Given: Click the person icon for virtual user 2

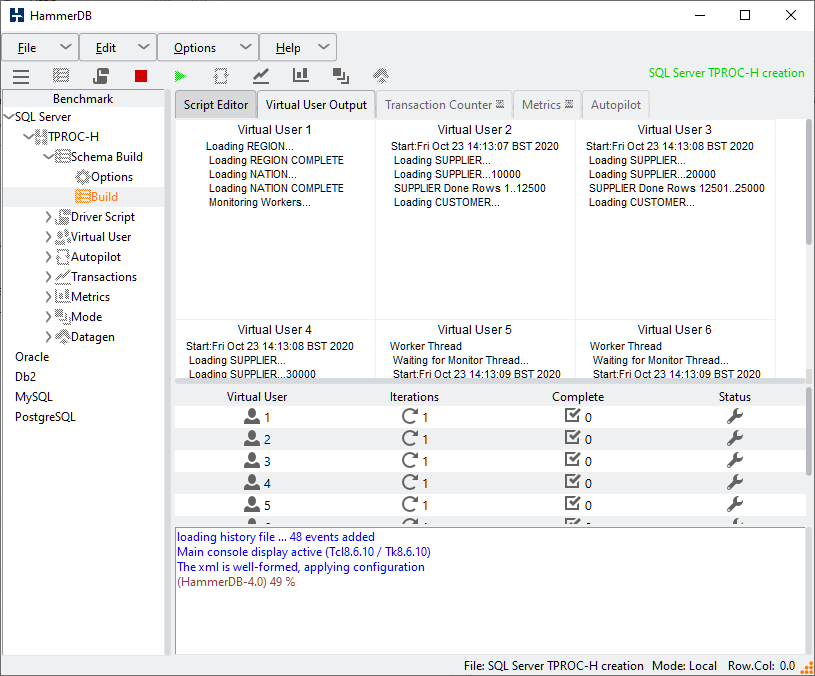Looking at the screenshot, I should pyautogui.click(x=252, y=439).
